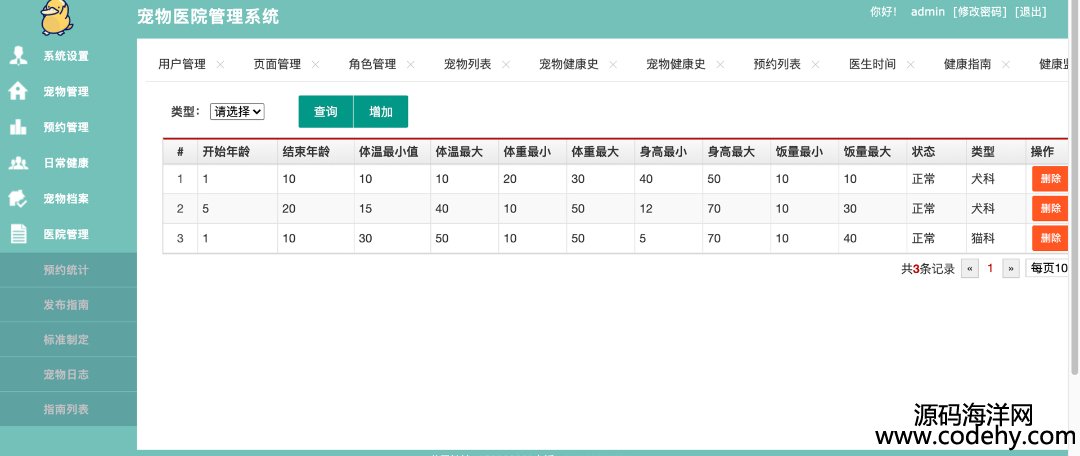Select page number 1 in pagination

pyautogui.click(x=990, y=269)
